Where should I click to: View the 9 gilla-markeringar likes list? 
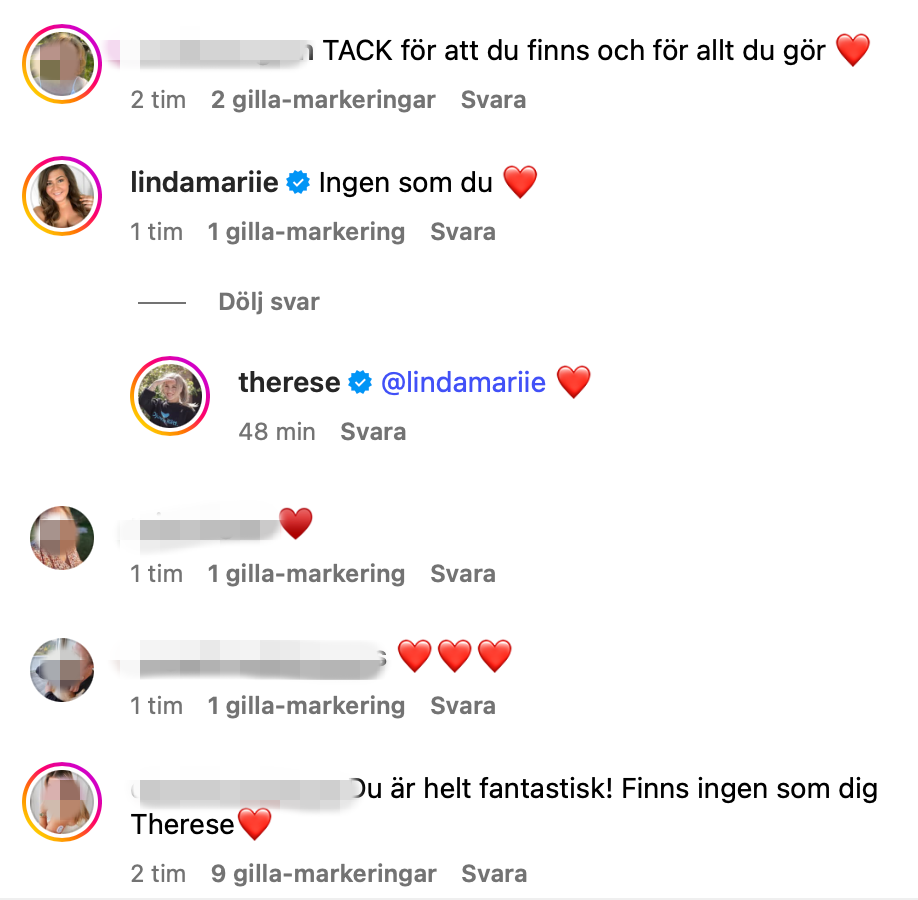tap(323, 874)
